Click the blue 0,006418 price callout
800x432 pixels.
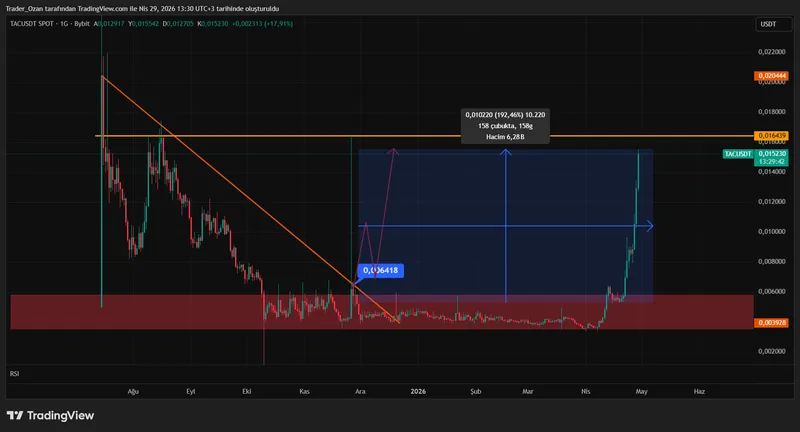[381, 270]
